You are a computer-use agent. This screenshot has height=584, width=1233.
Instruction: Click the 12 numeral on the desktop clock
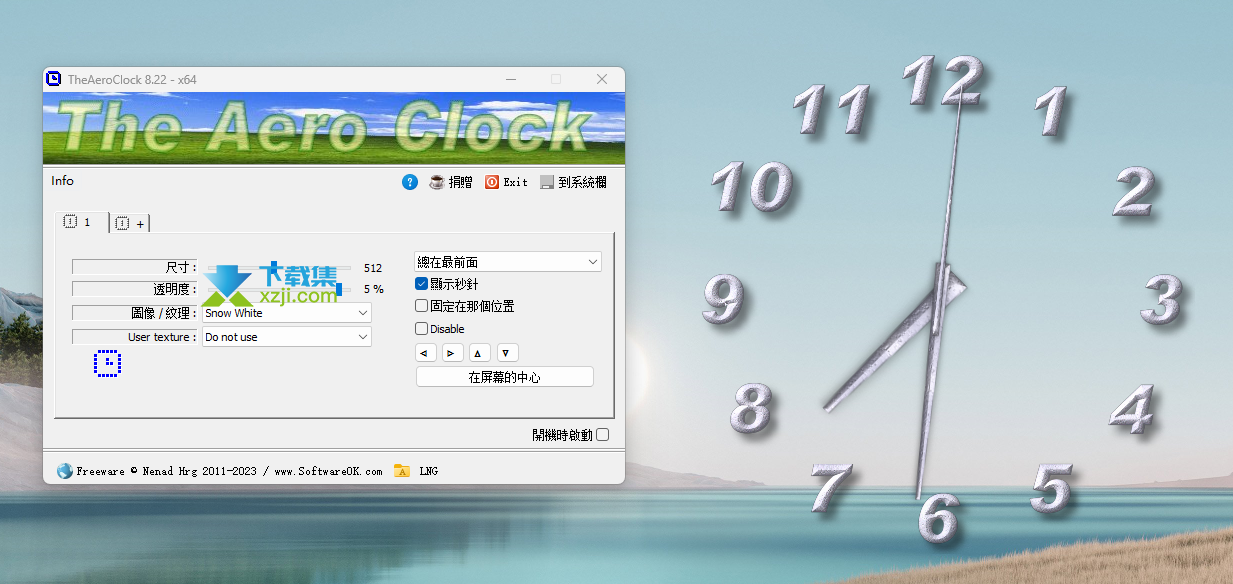(x=942, y=80)
